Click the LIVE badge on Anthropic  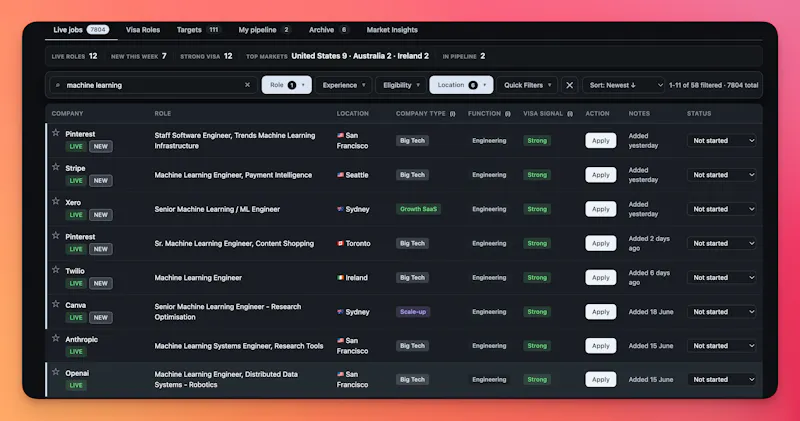[x=76, y=352]
